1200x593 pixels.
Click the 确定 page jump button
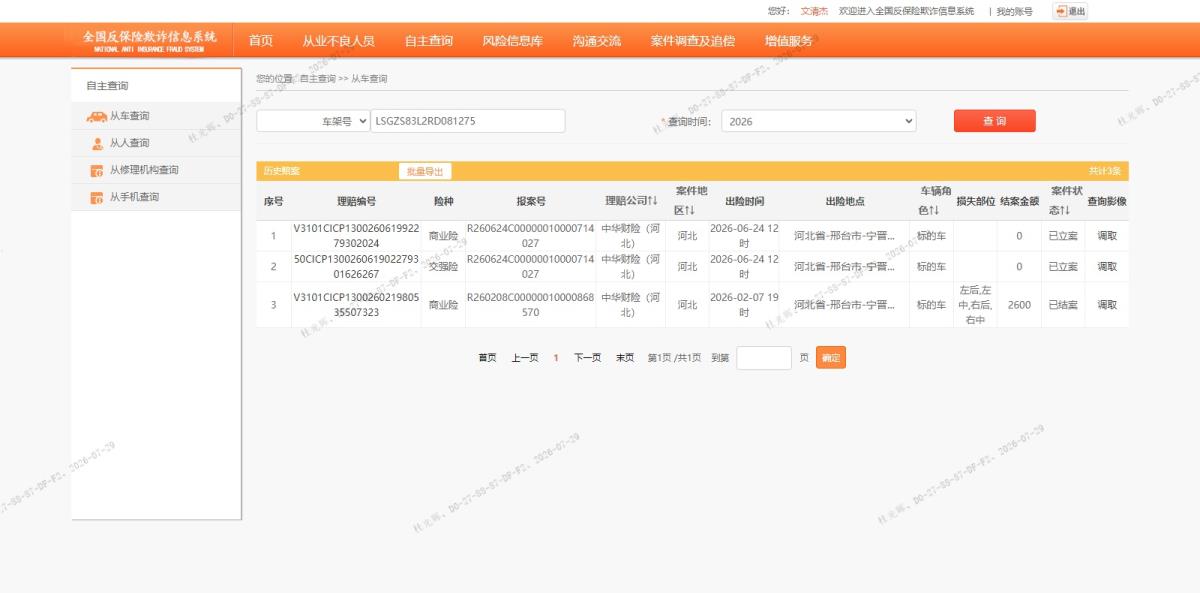point(831,357)
